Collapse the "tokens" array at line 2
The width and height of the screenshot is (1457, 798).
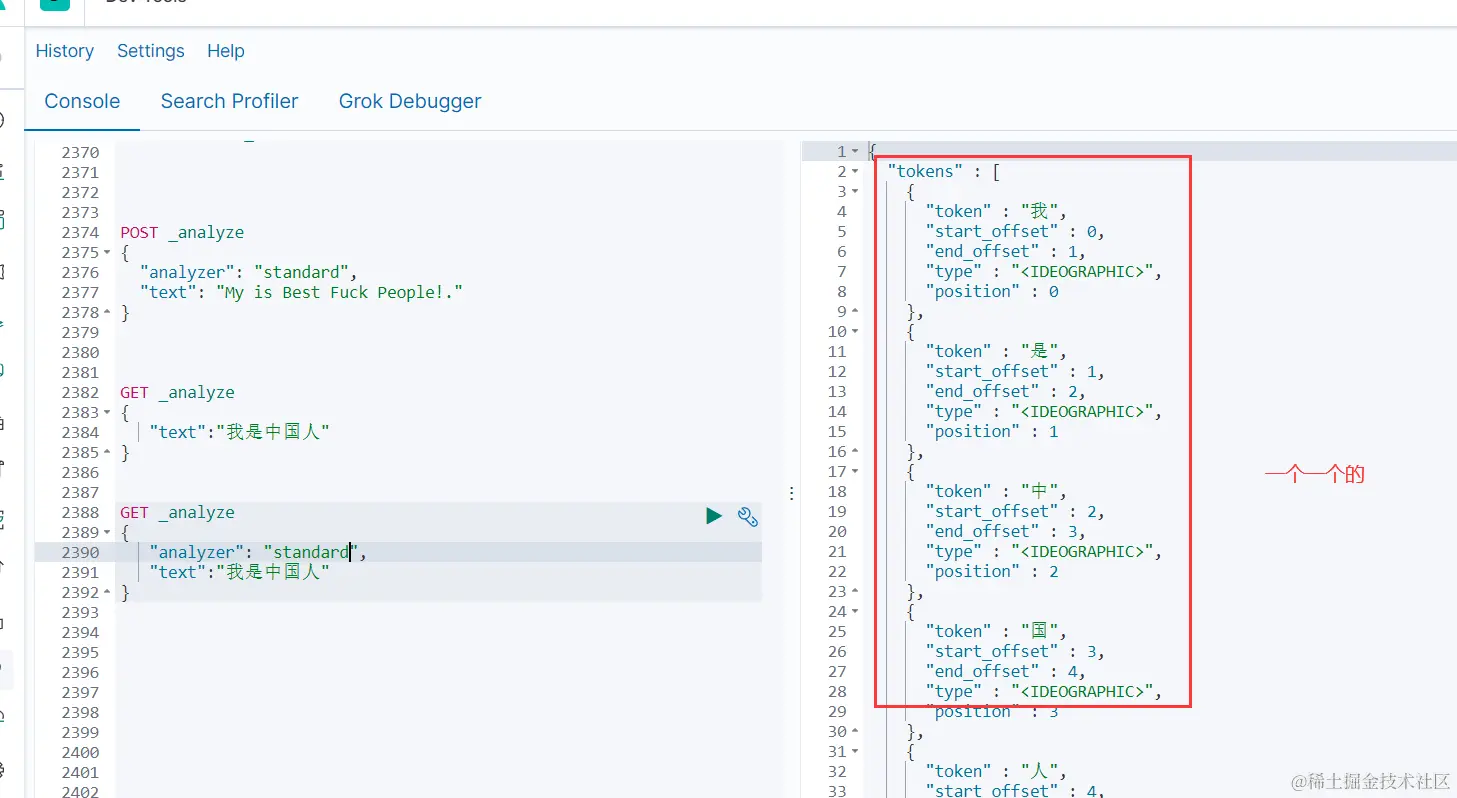click(855, 172)
